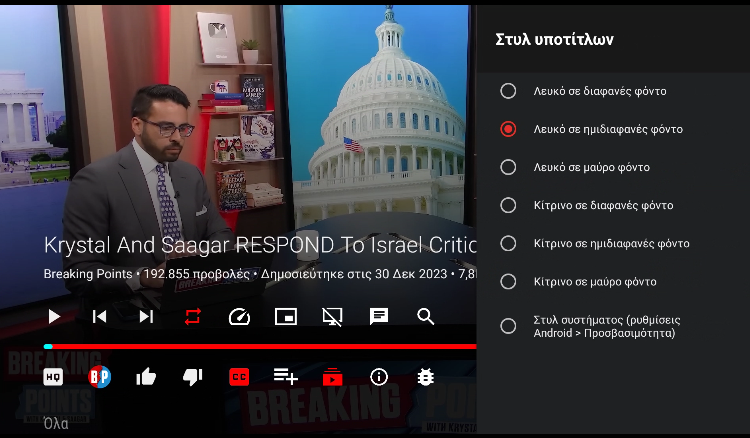Skip to the next video
This screenshot has height=438, width=750.
pos(146,317)
